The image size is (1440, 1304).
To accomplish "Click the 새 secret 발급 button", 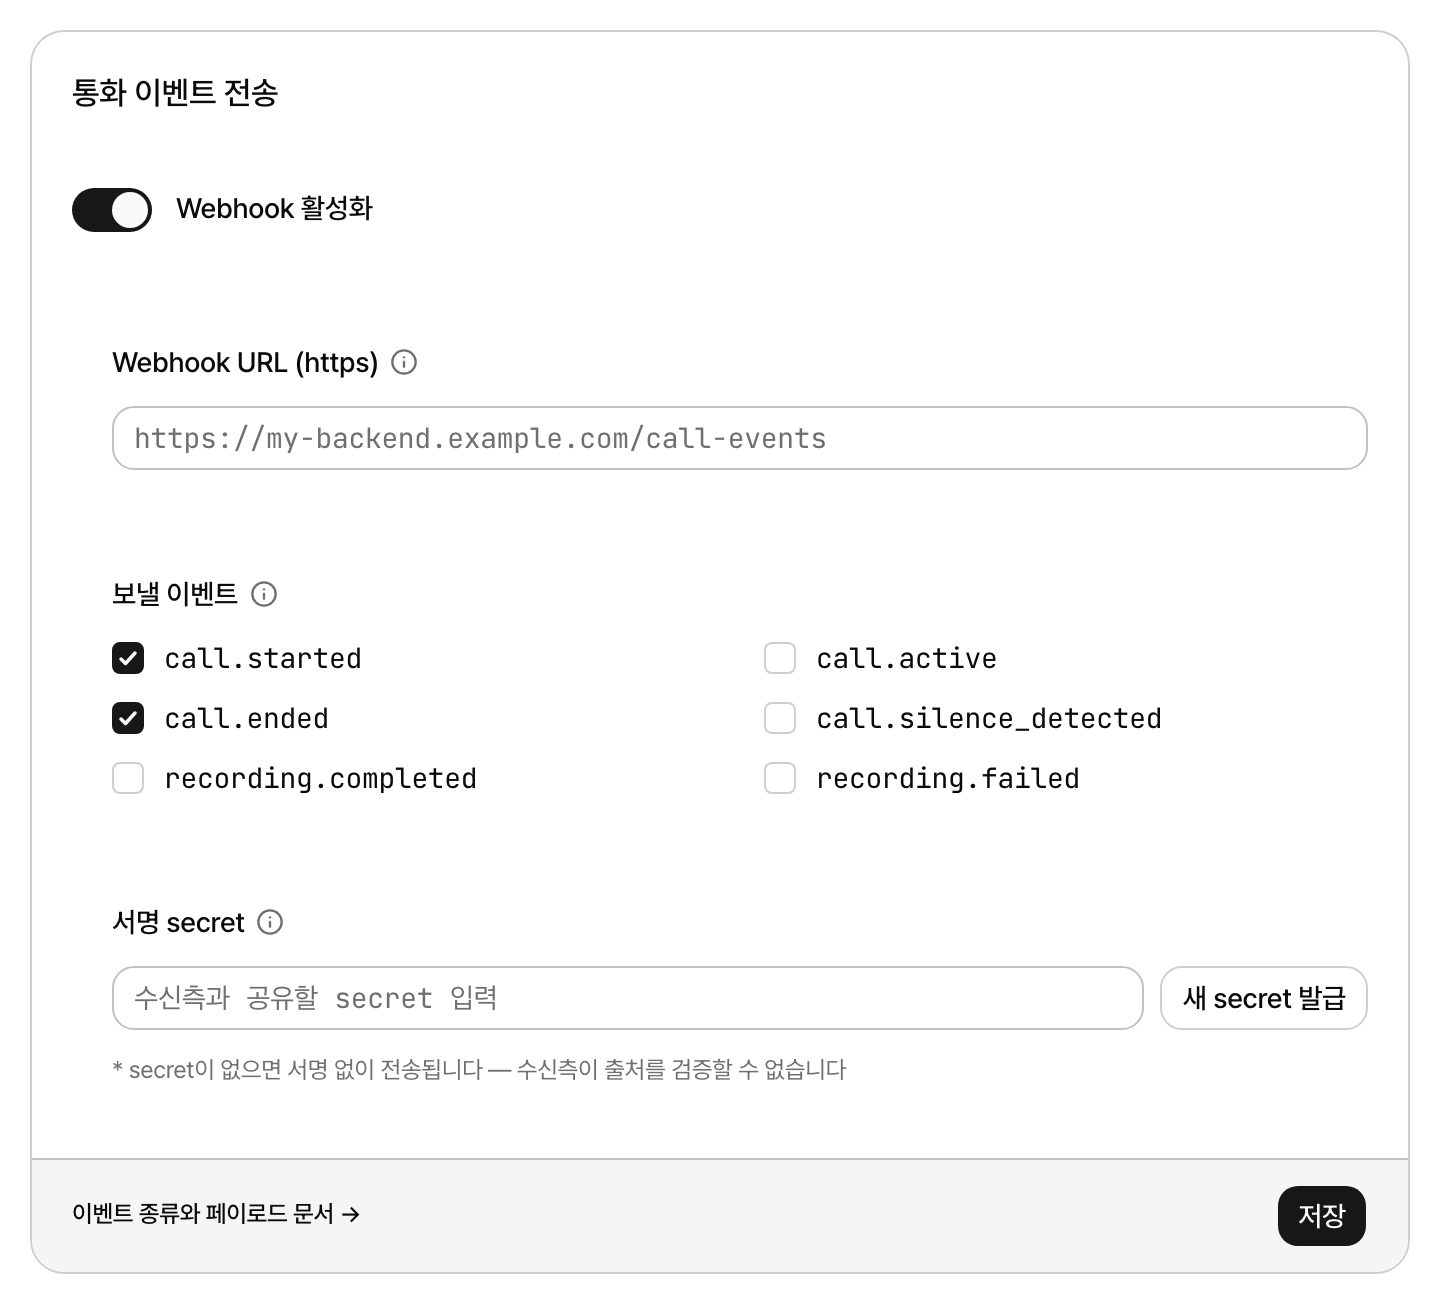I will point(1264,998).
